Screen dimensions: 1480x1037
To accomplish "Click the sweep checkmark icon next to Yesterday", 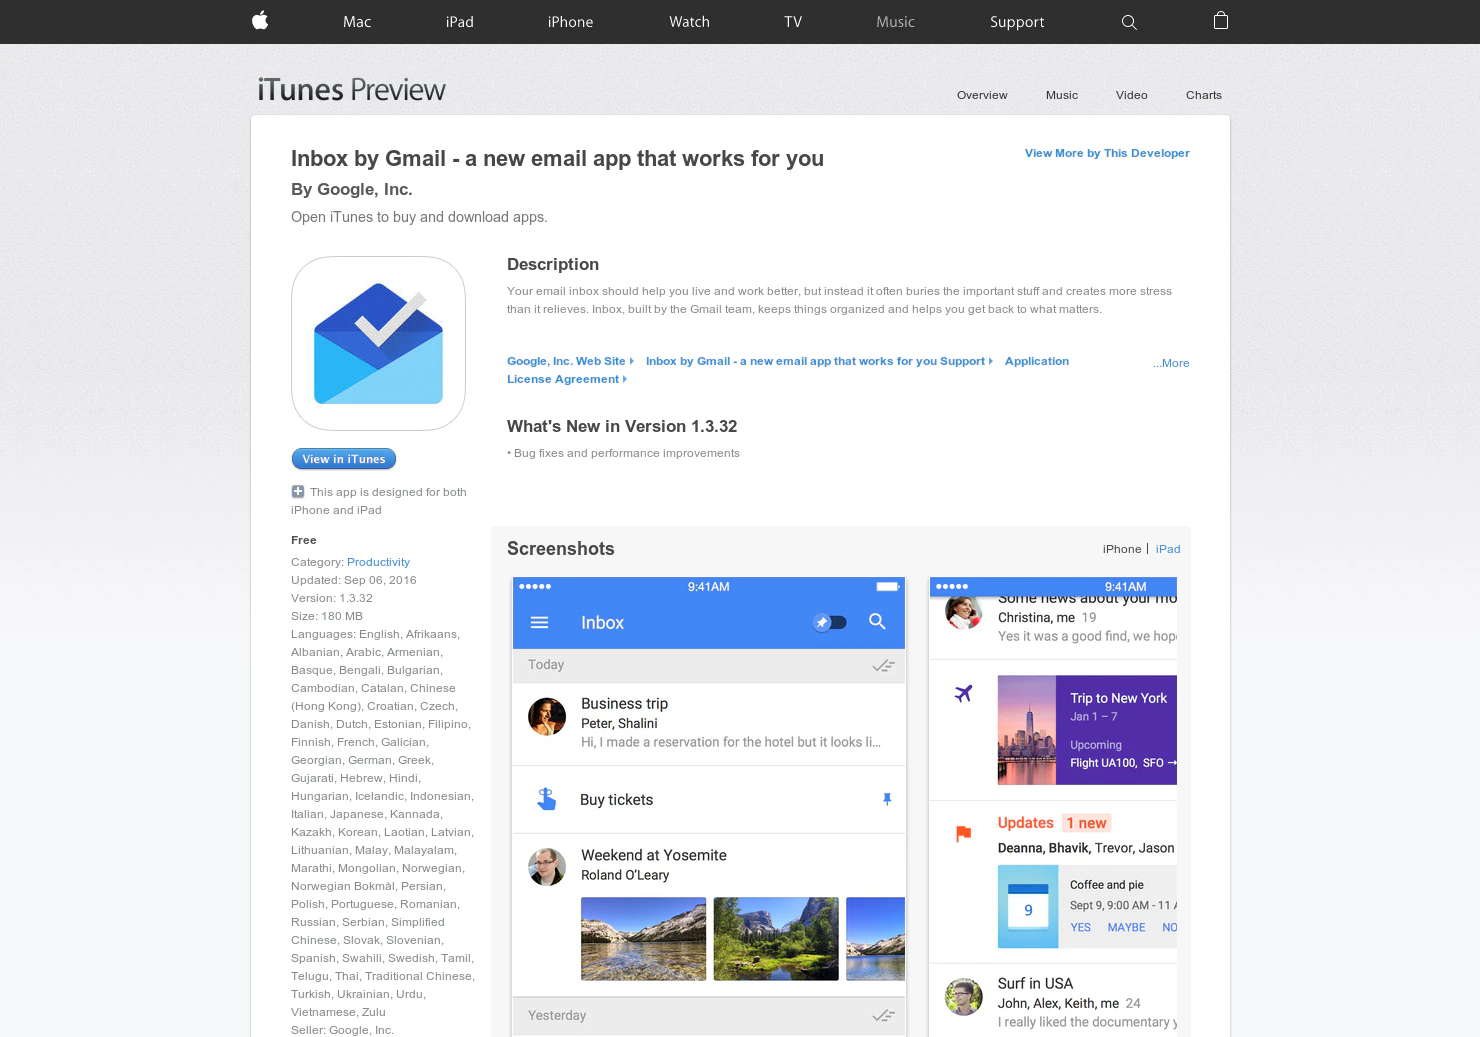I will (883, 1015).
